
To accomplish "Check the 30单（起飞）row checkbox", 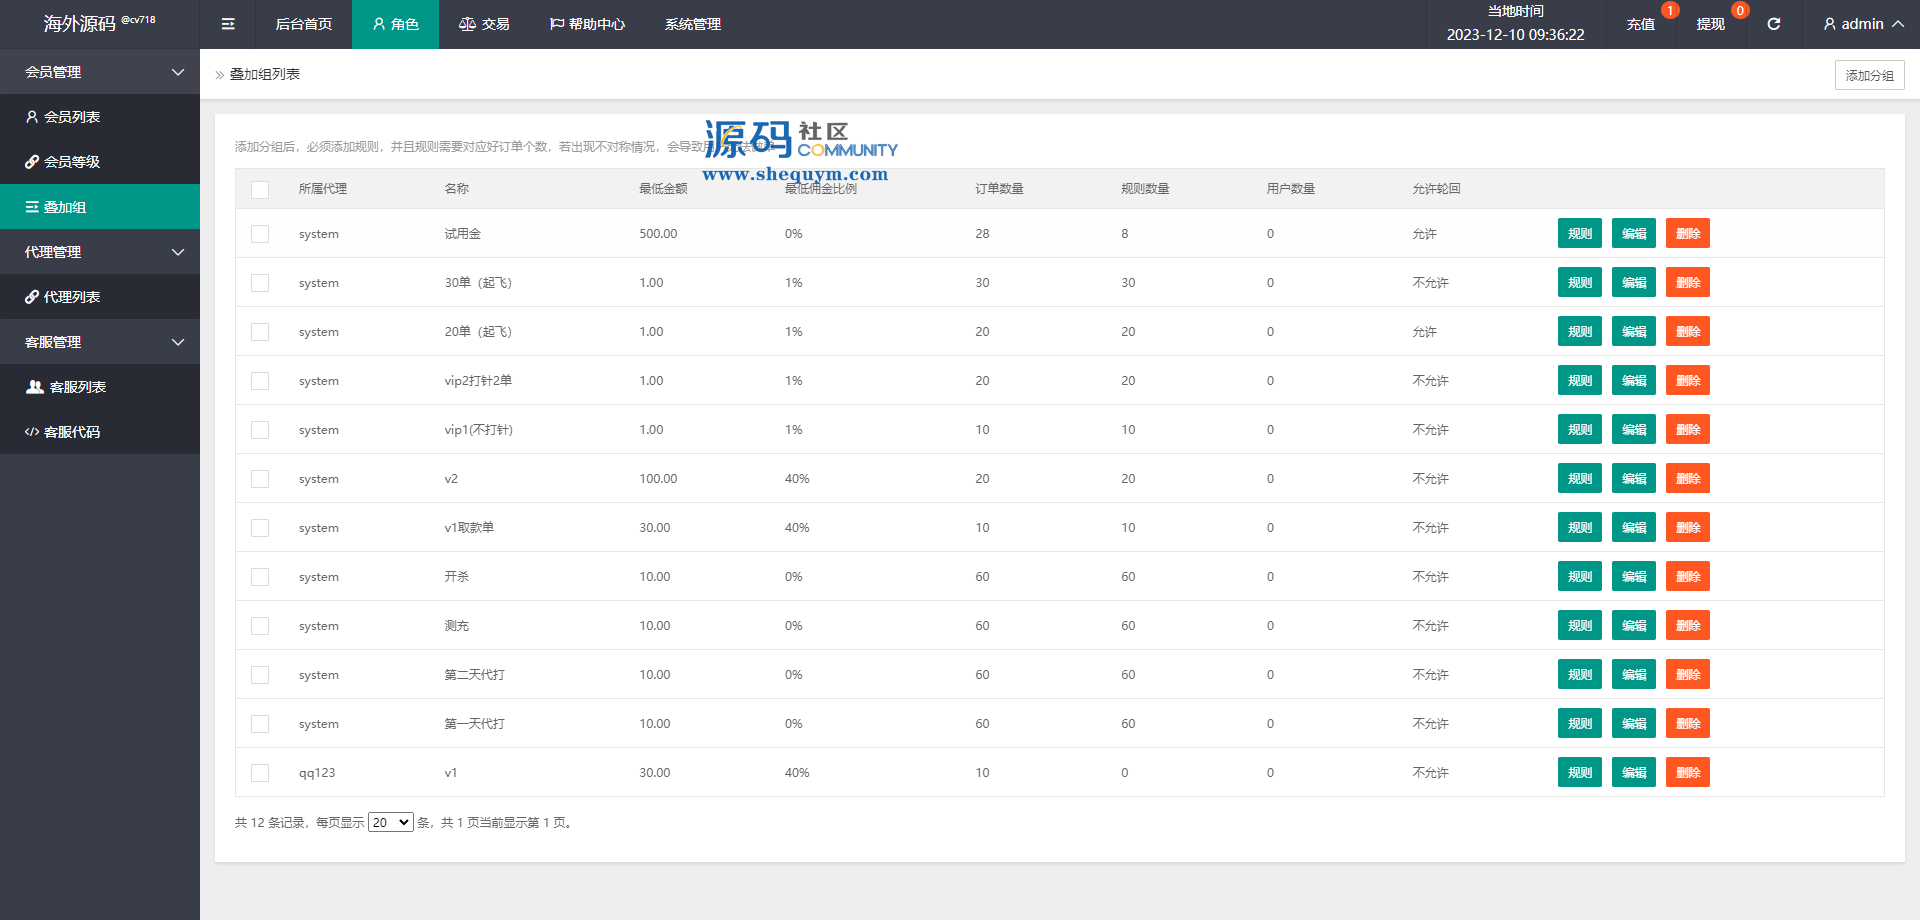I will click(x=260, y=283).
